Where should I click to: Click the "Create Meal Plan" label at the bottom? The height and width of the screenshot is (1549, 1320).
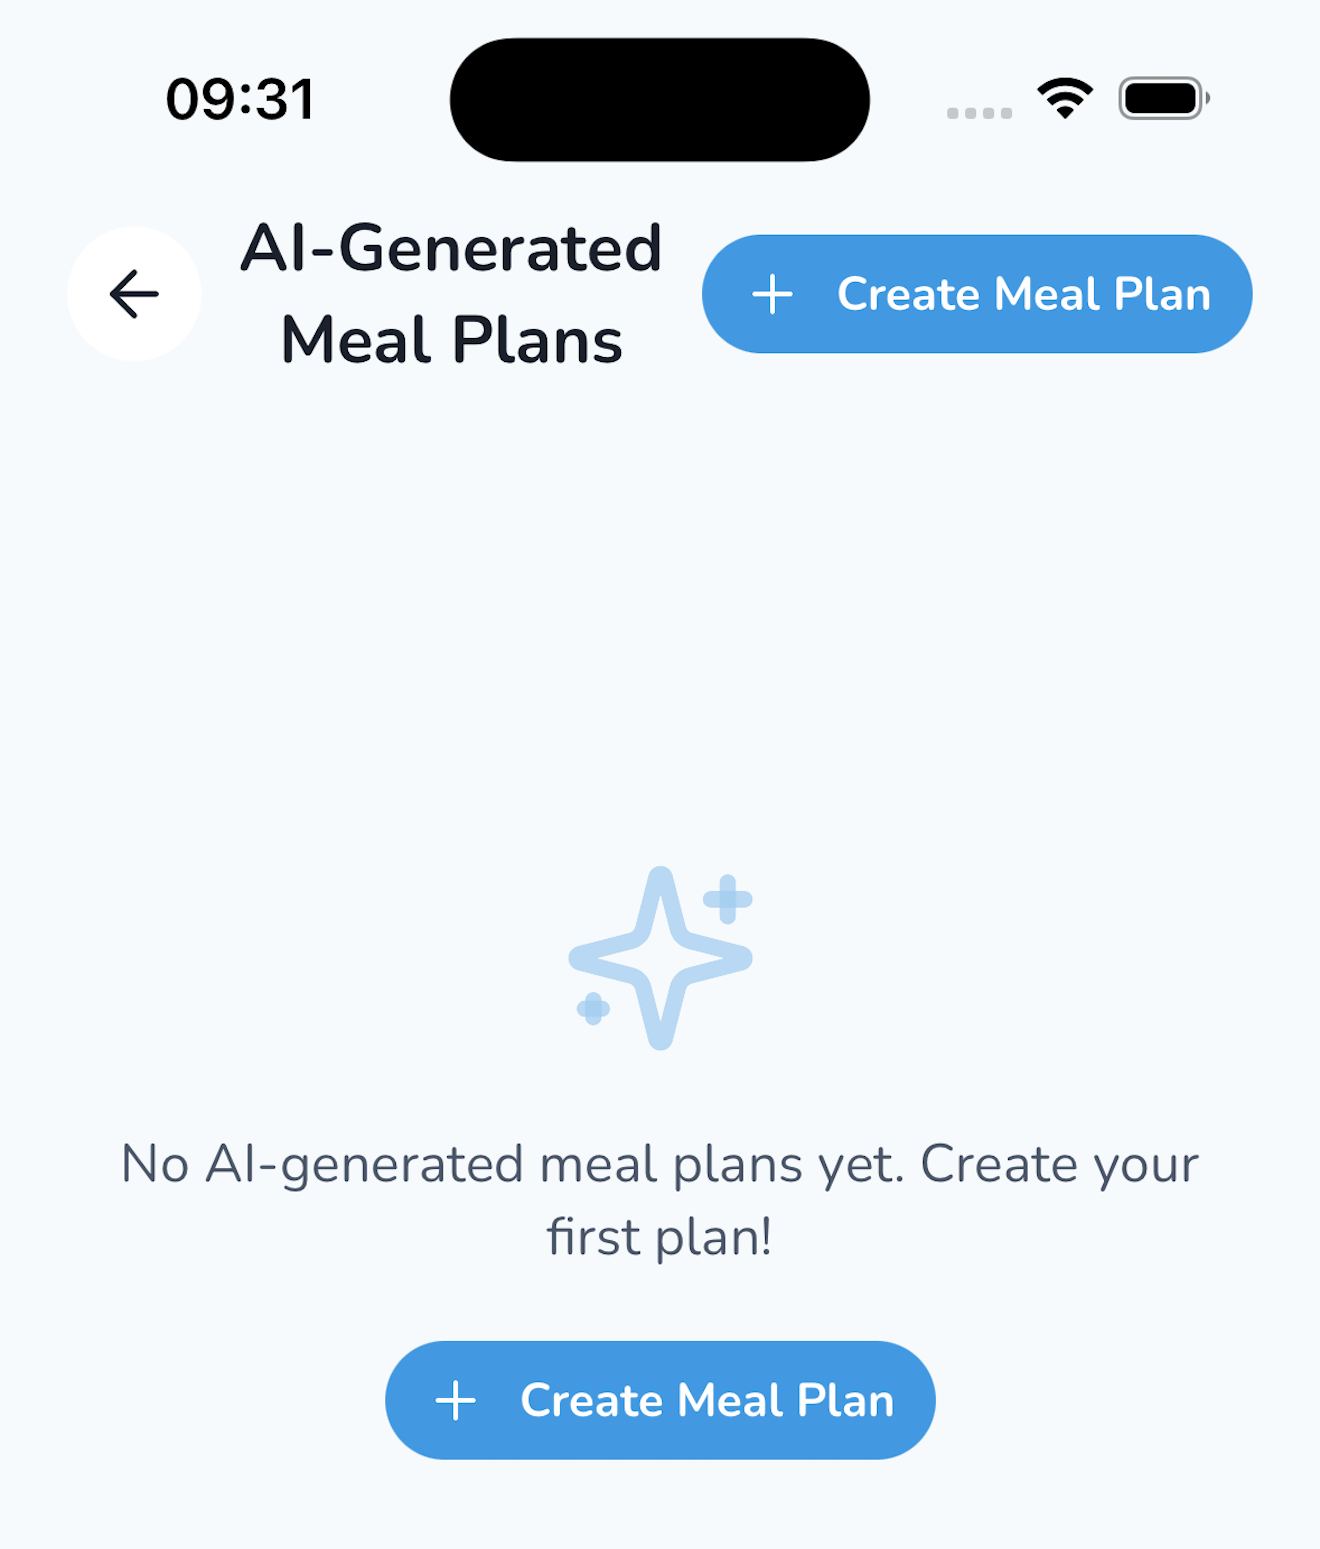click(707, 1400)
